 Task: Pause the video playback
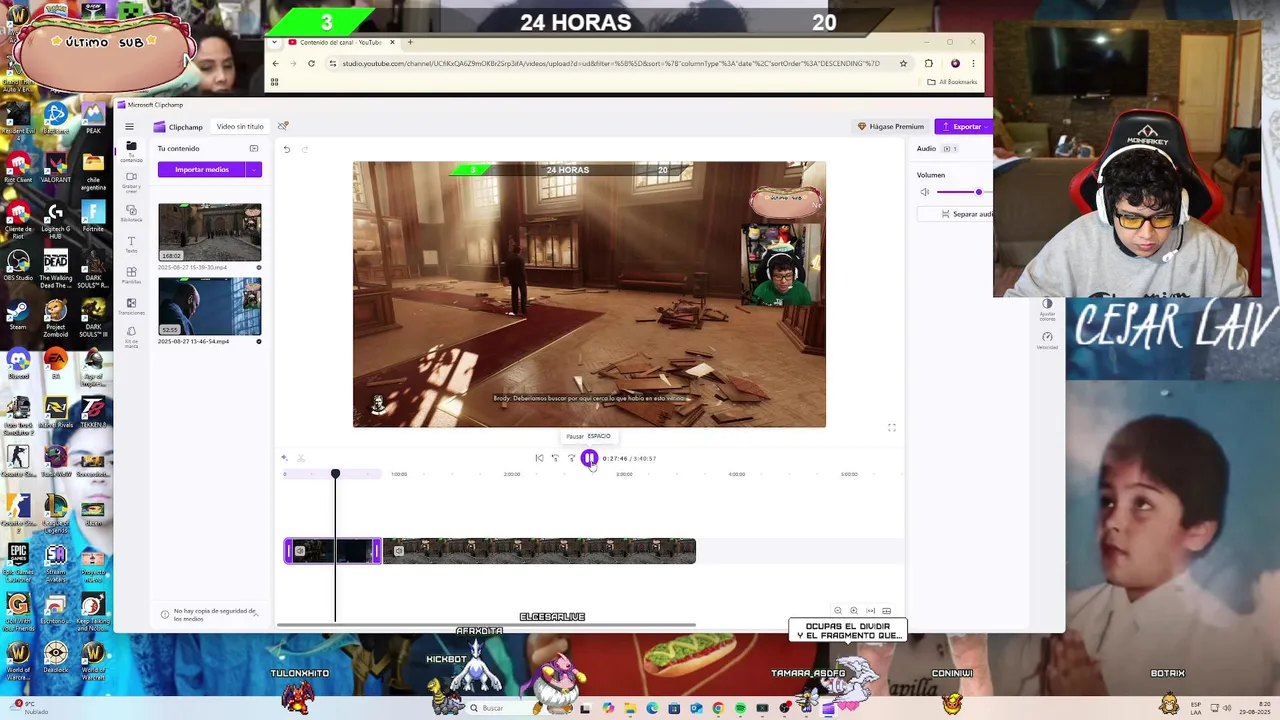[589, 458]
